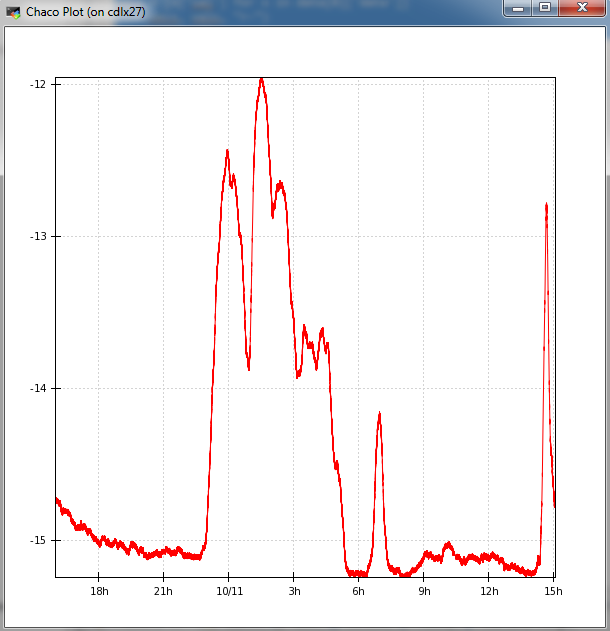This screenshot has width=610, height=631.
Task: Click the 15h x-axis tick label
Action: click(x=553, y=591)
